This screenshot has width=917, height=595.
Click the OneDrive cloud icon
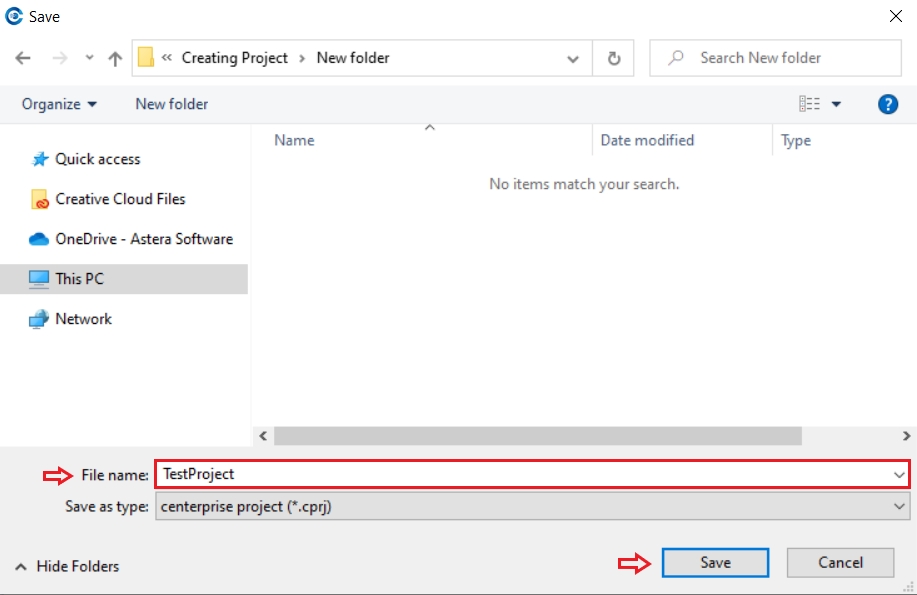(39, 239)
